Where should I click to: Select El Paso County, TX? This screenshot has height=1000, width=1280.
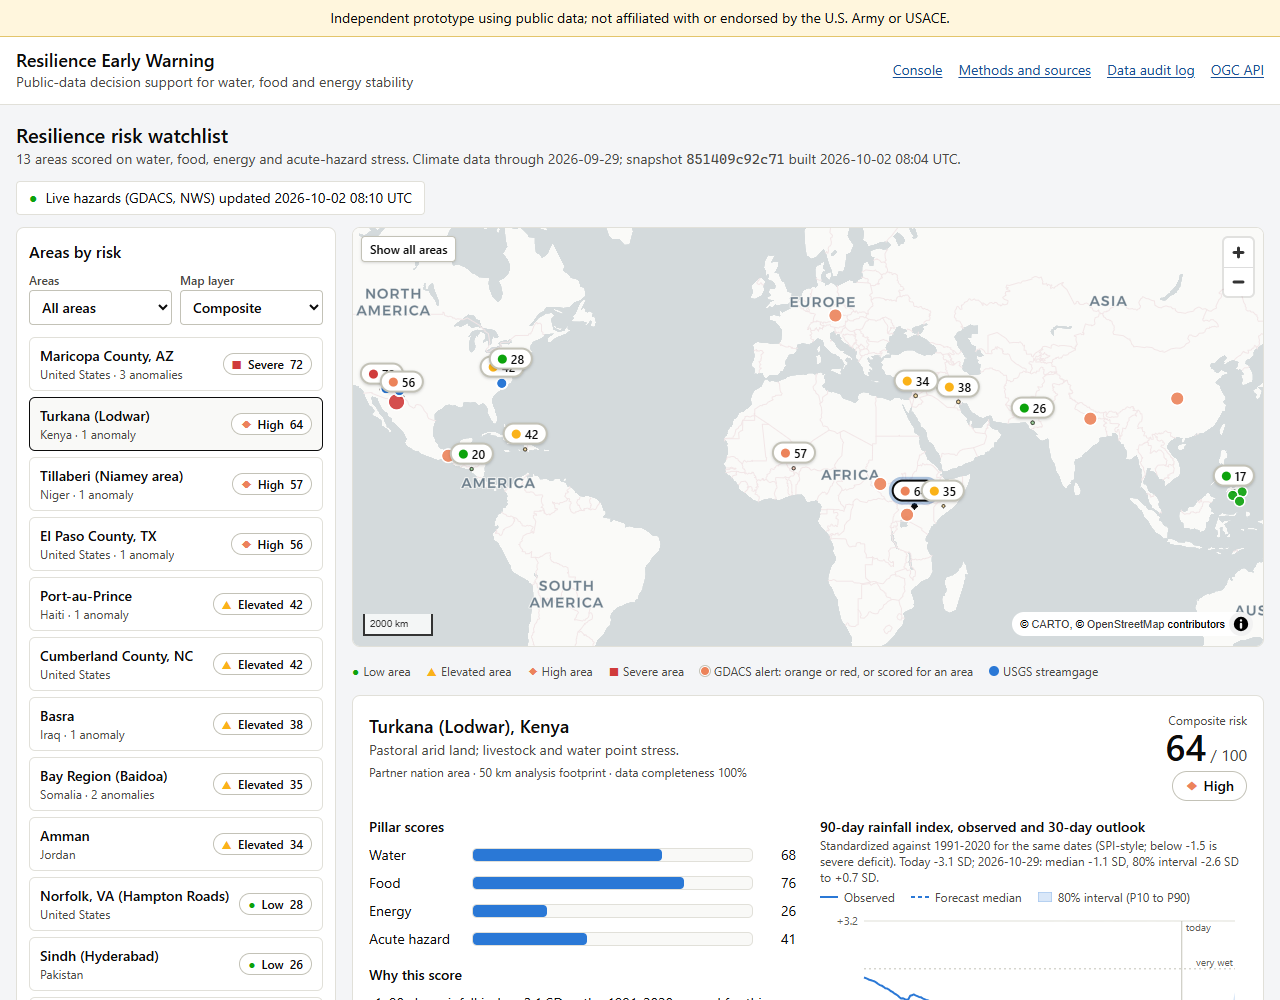click(x=176, y=544)
